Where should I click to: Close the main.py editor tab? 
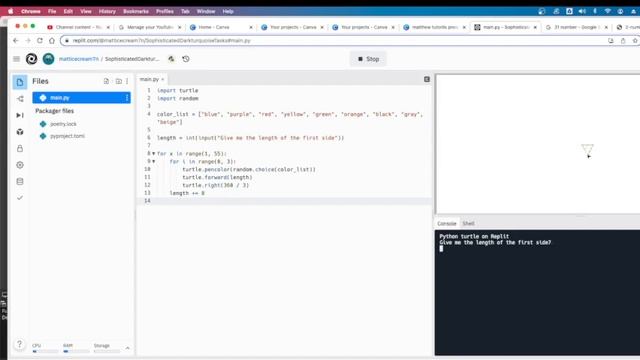pyautogui.click(x=162, y=79)
